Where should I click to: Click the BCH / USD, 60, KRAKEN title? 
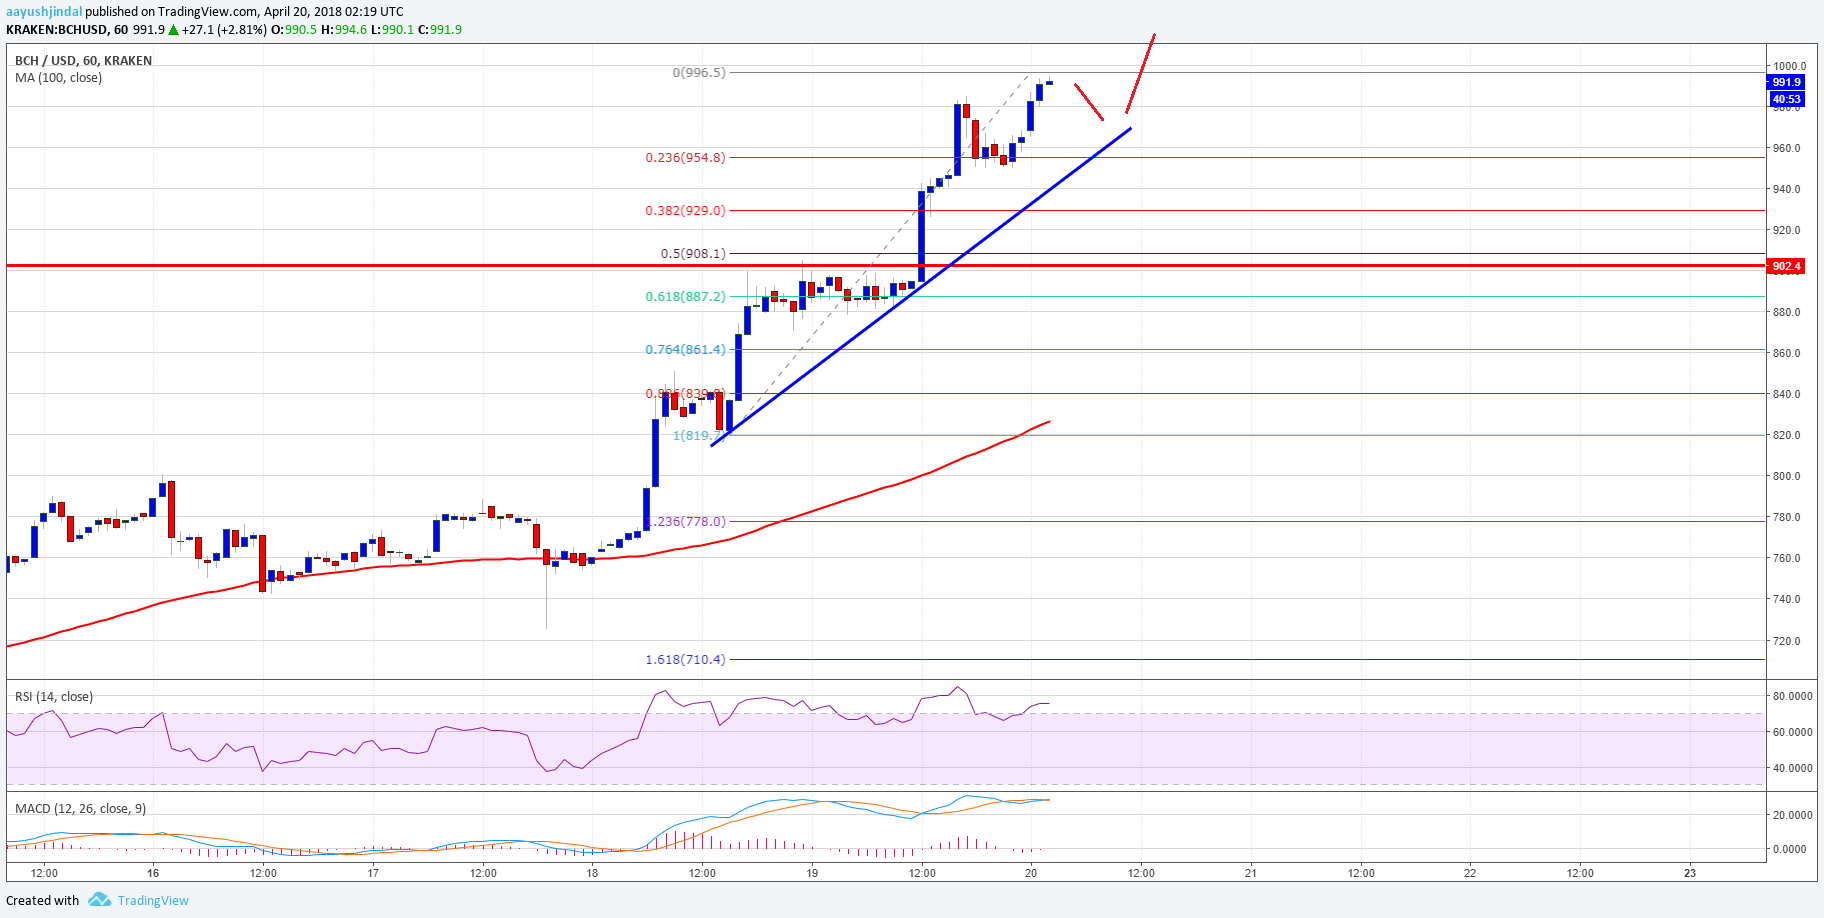[84, 60]
